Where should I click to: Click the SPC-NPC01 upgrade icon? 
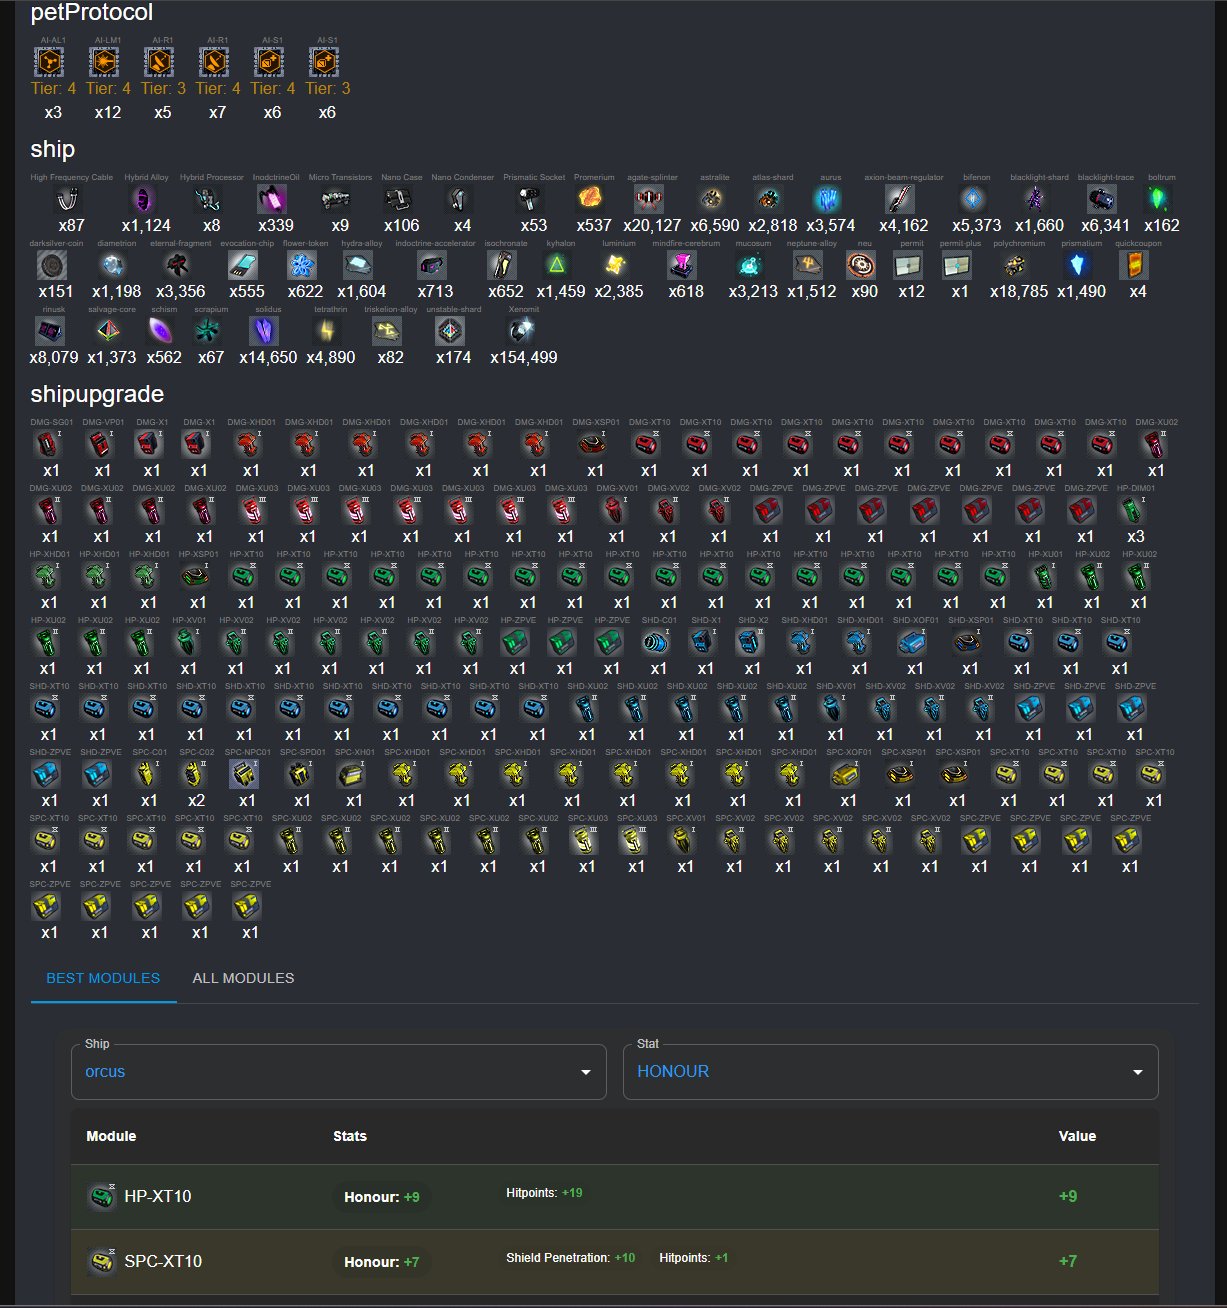[246, 774]
